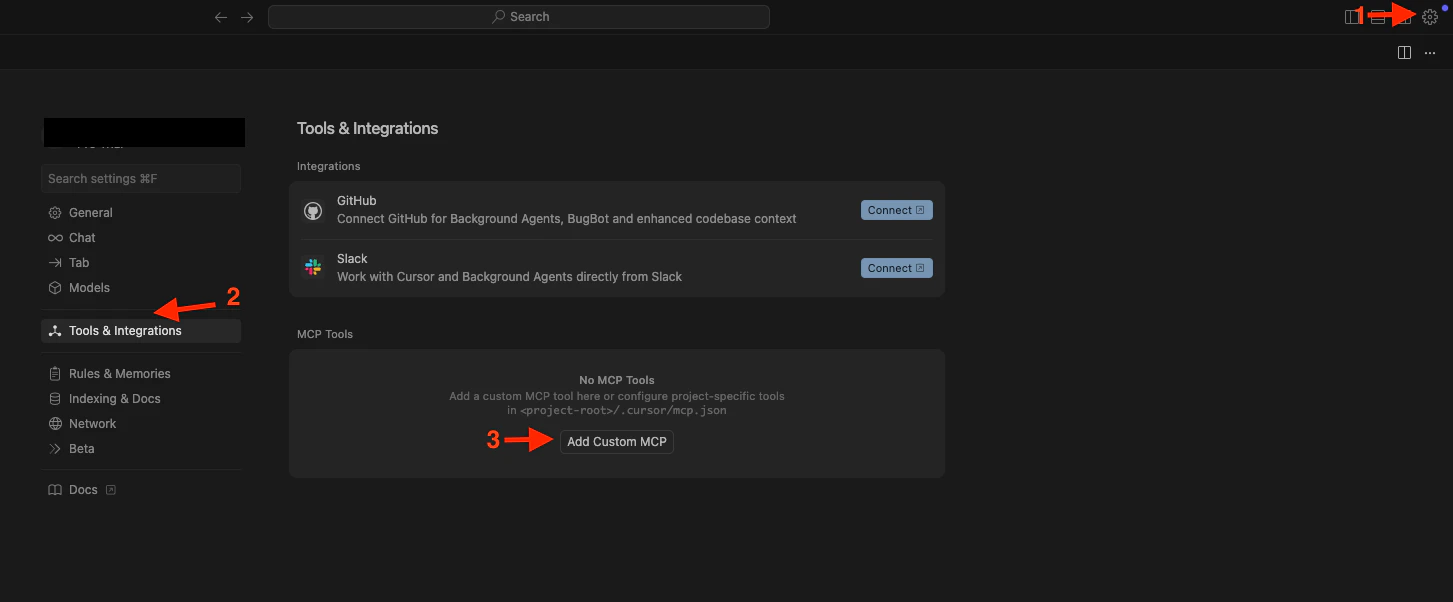Open the Beta settings section

[x=81, y=448]
